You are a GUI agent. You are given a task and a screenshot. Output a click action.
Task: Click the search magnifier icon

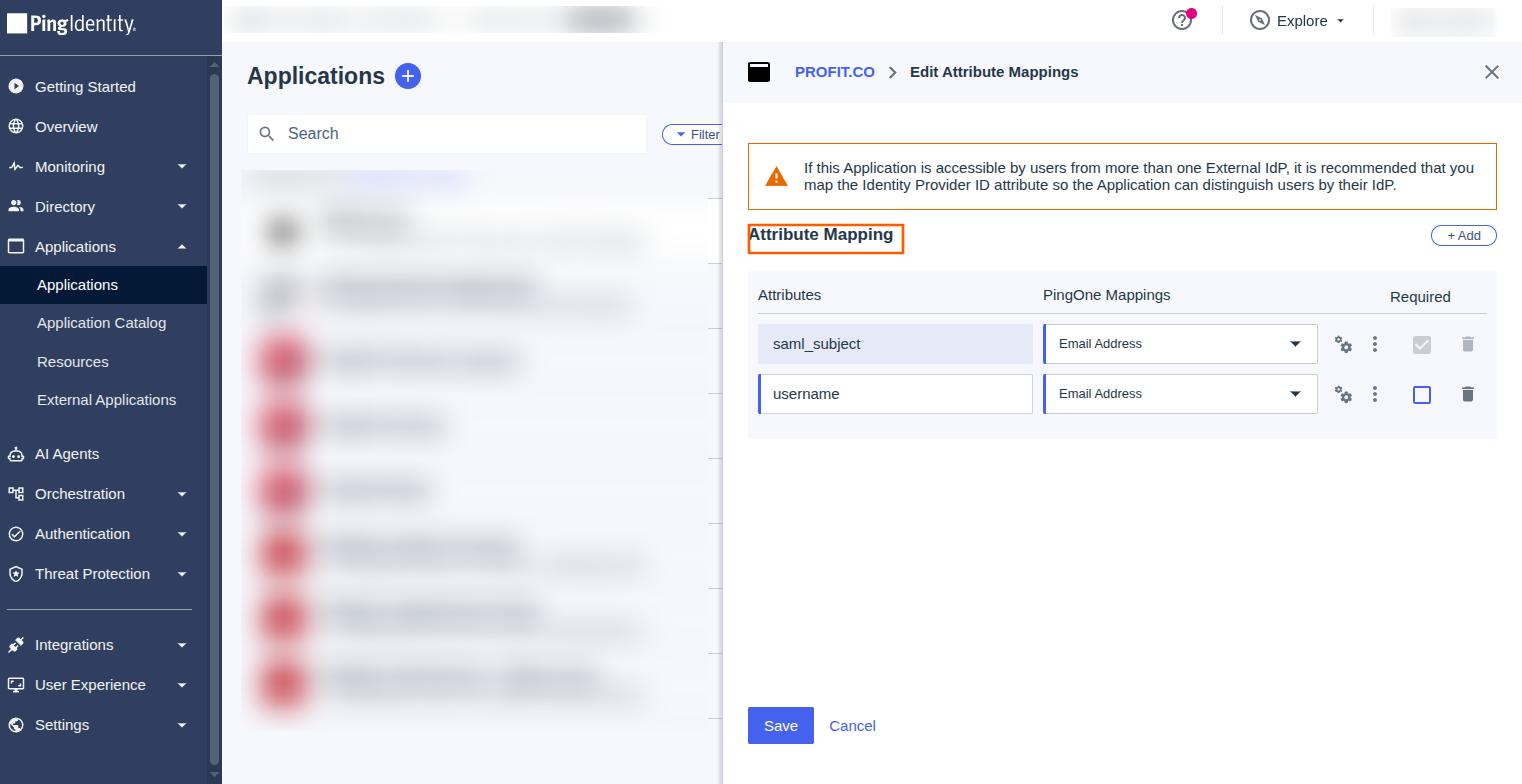pos(267,134)
